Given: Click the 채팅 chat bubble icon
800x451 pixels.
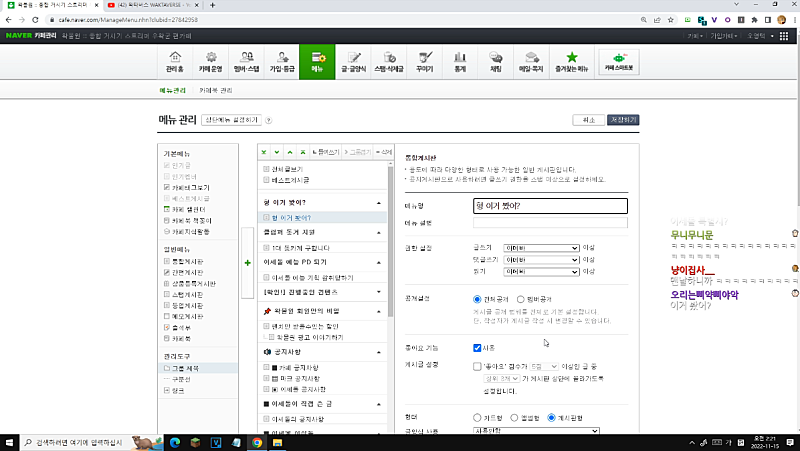Looking at the screenshot, I should tap(495, 62).
